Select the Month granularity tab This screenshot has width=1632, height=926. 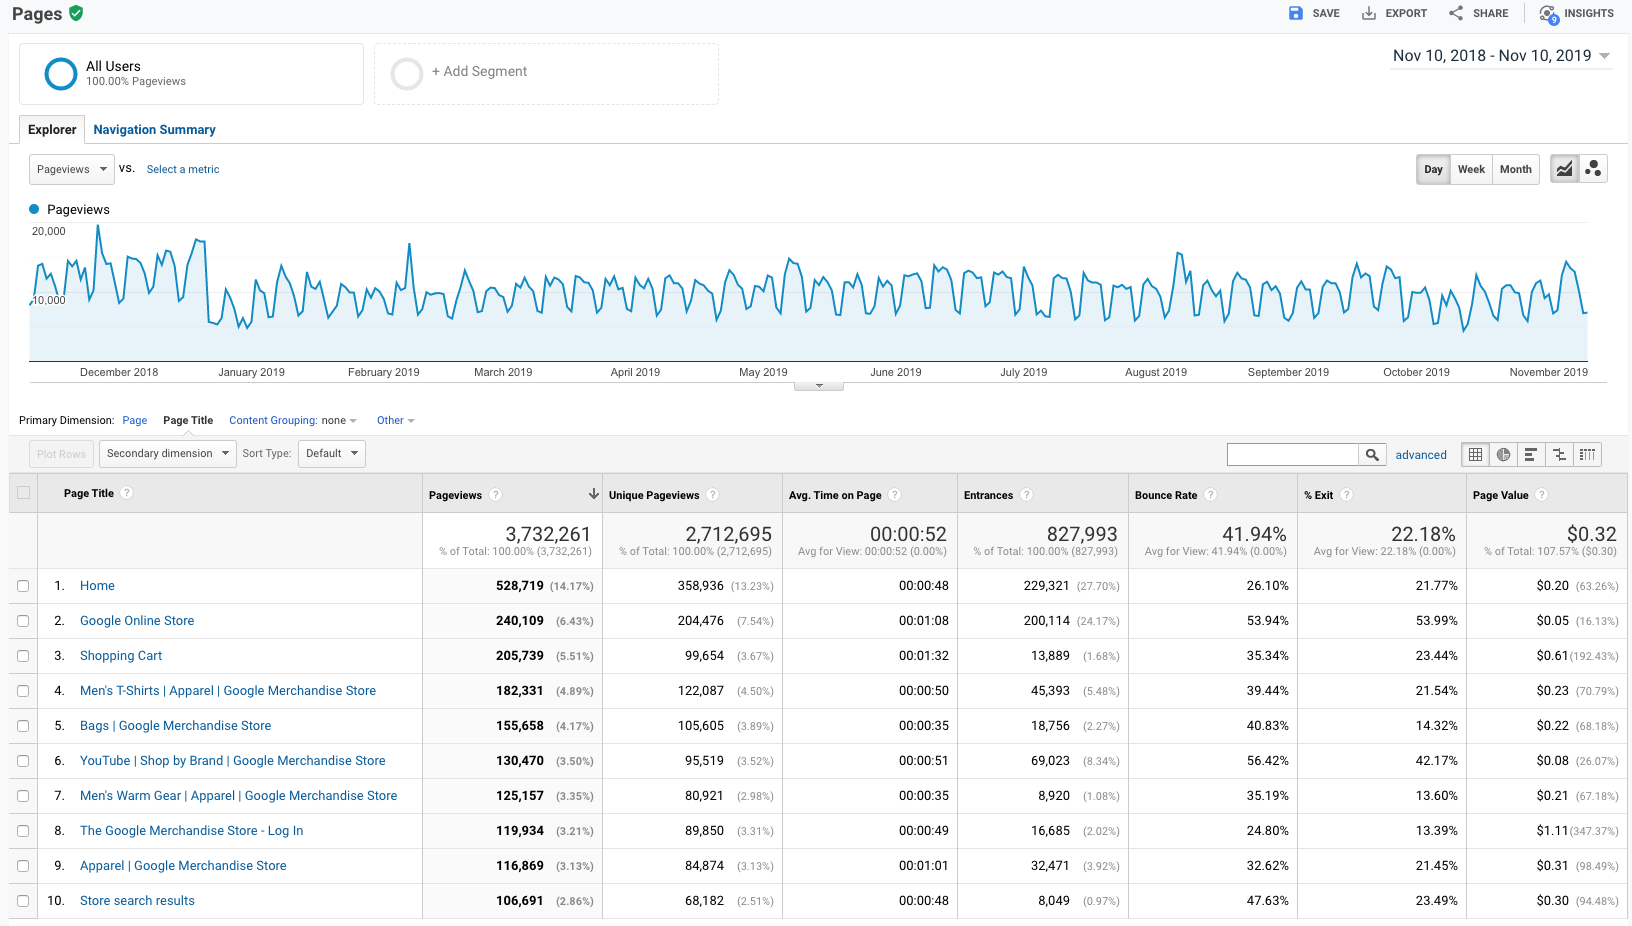tap(1515, 169)
